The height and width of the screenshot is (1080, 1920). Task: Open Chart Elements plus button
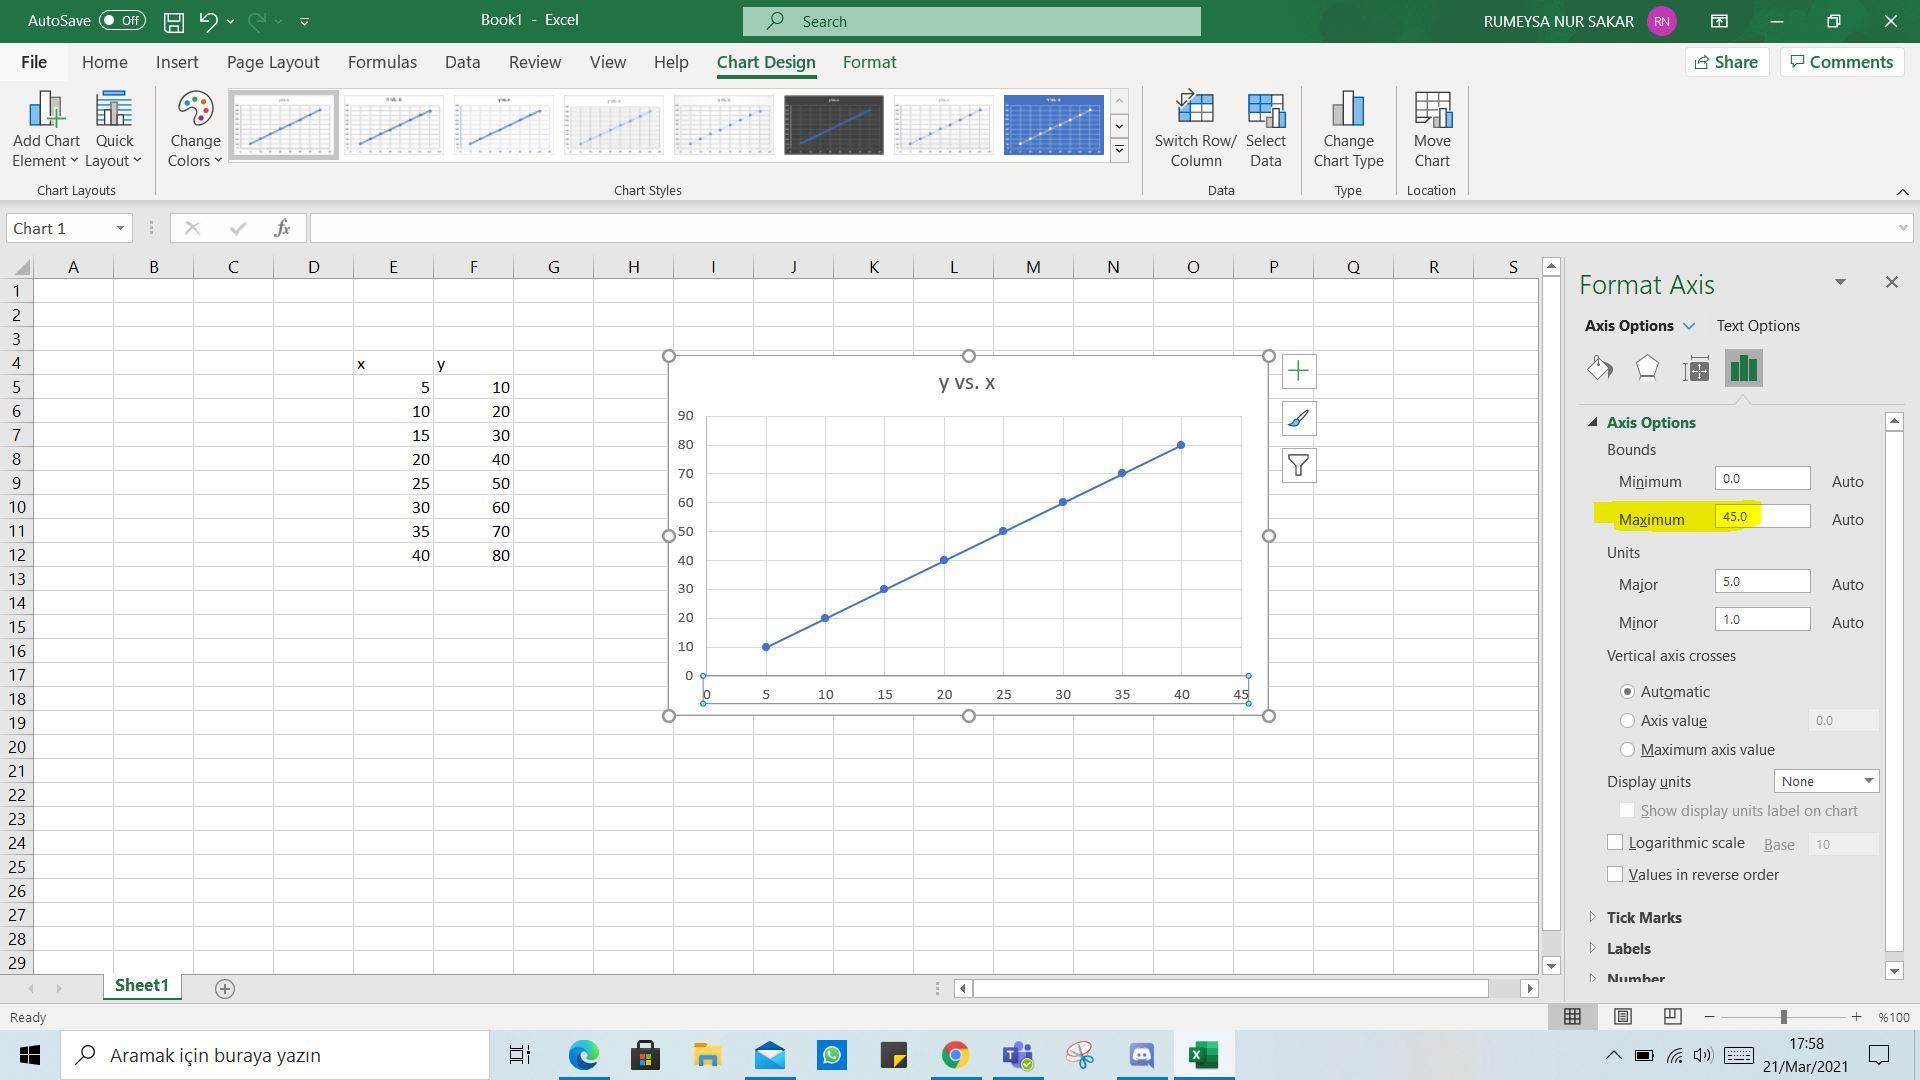(1298, 372)
